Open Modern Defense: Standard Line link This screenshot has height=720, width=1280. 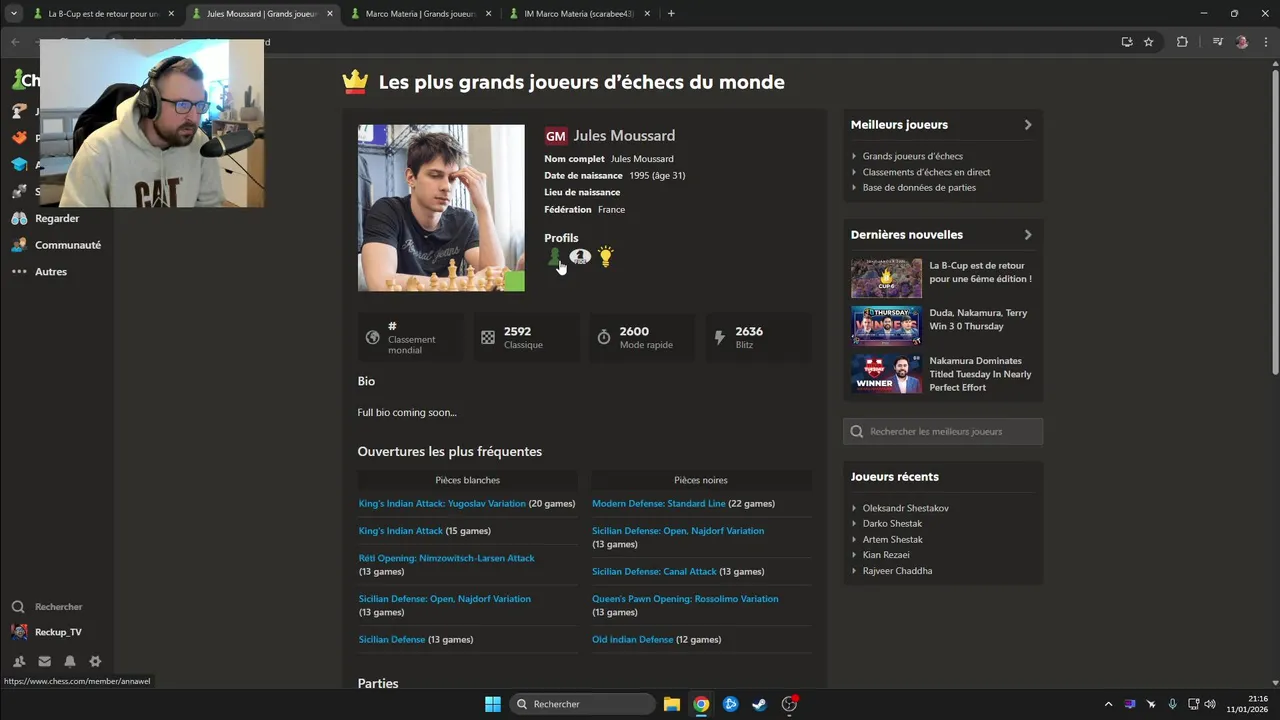658,504
